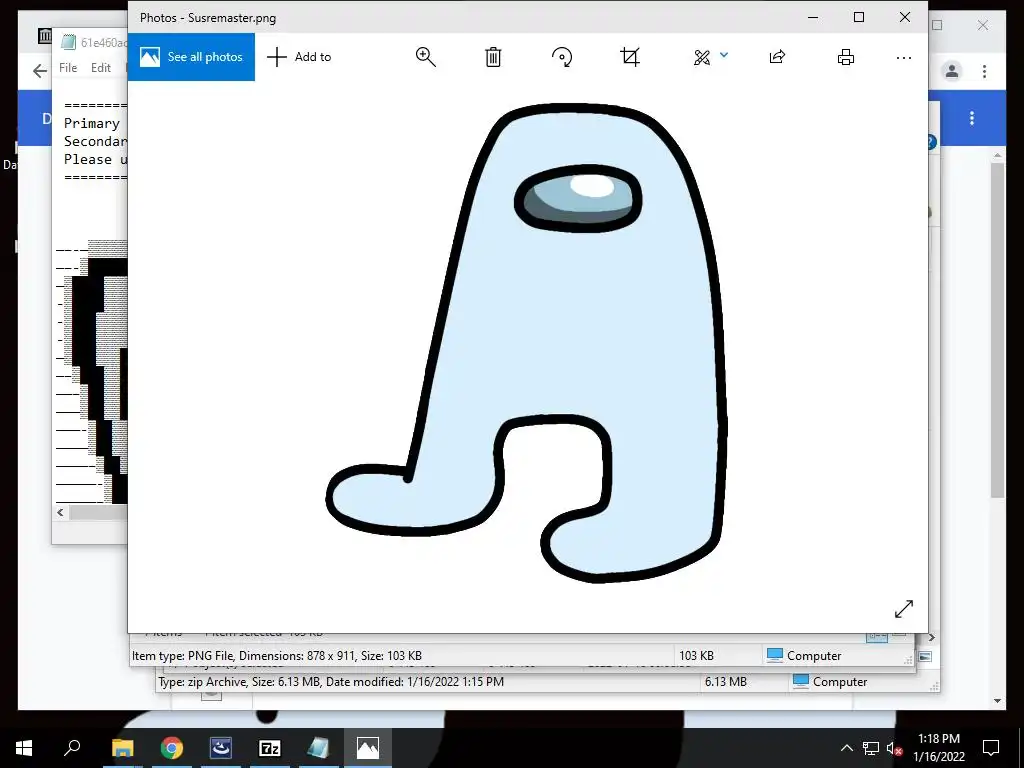Click 6.13 MB size in status bar
Viewport: 1024px width, 768px height.
click(x=725, y=682)
